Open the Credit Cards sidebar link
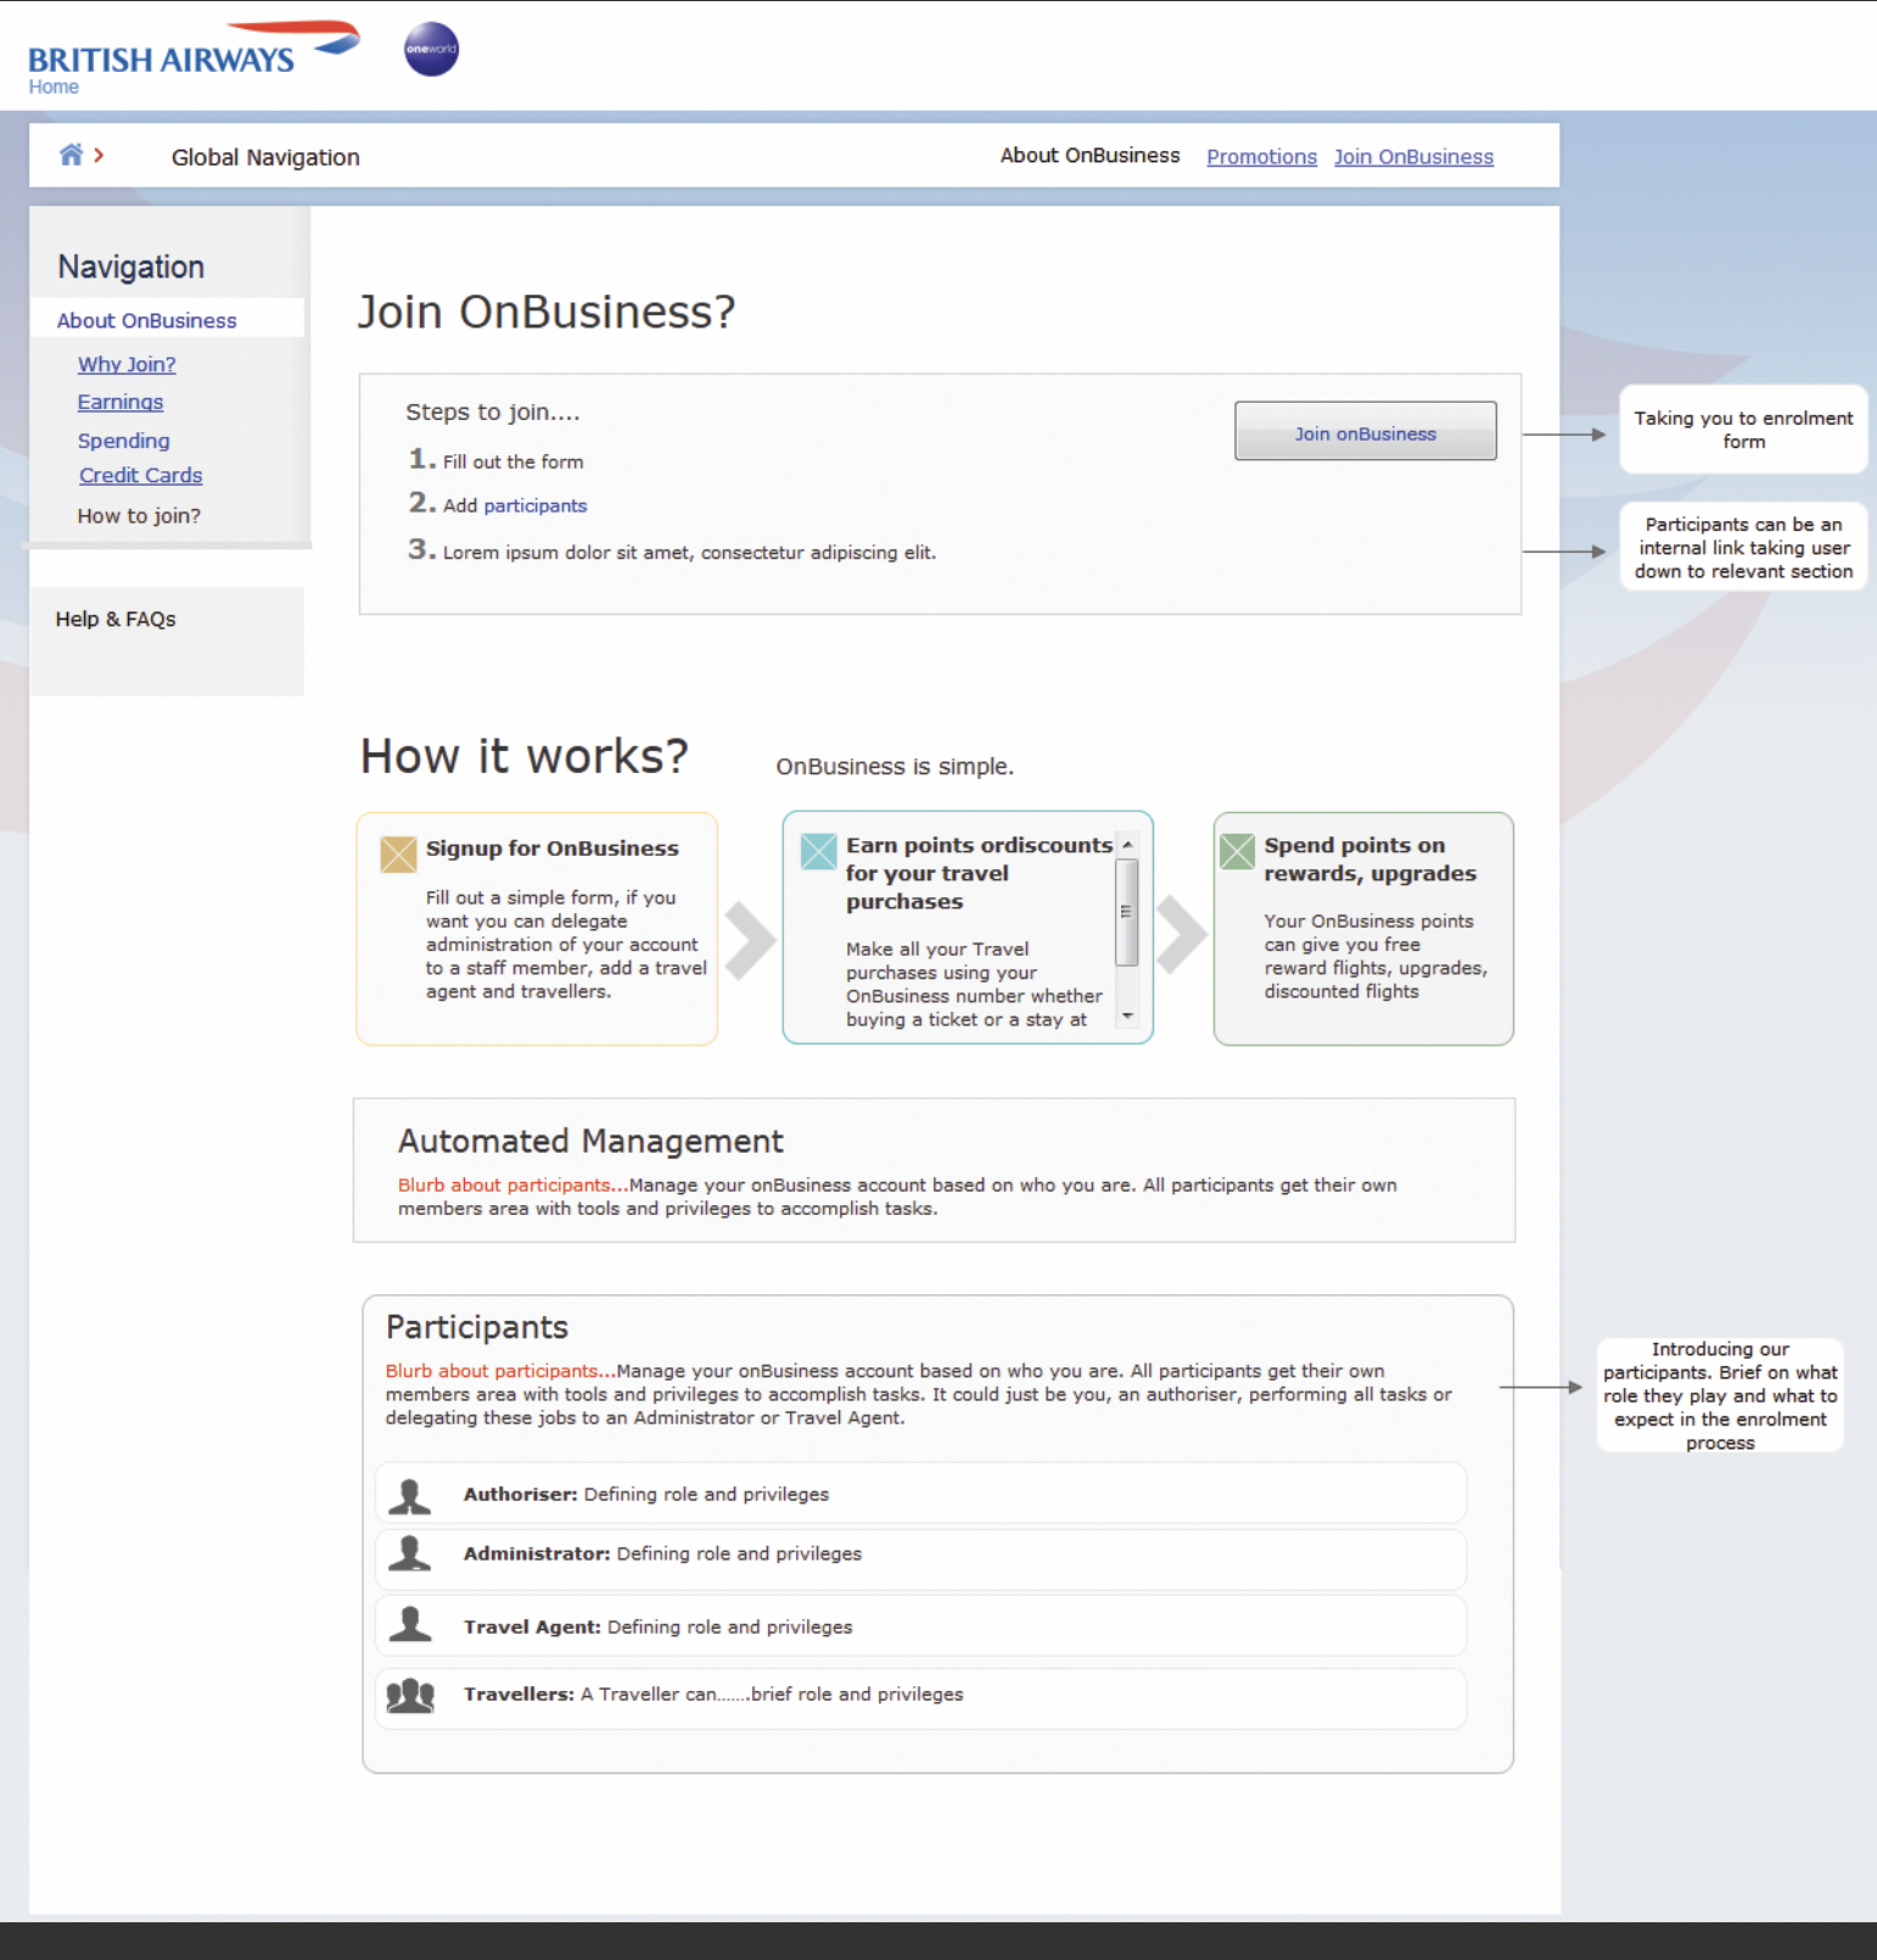The image size is (1877, 1960). pos(141,476)
